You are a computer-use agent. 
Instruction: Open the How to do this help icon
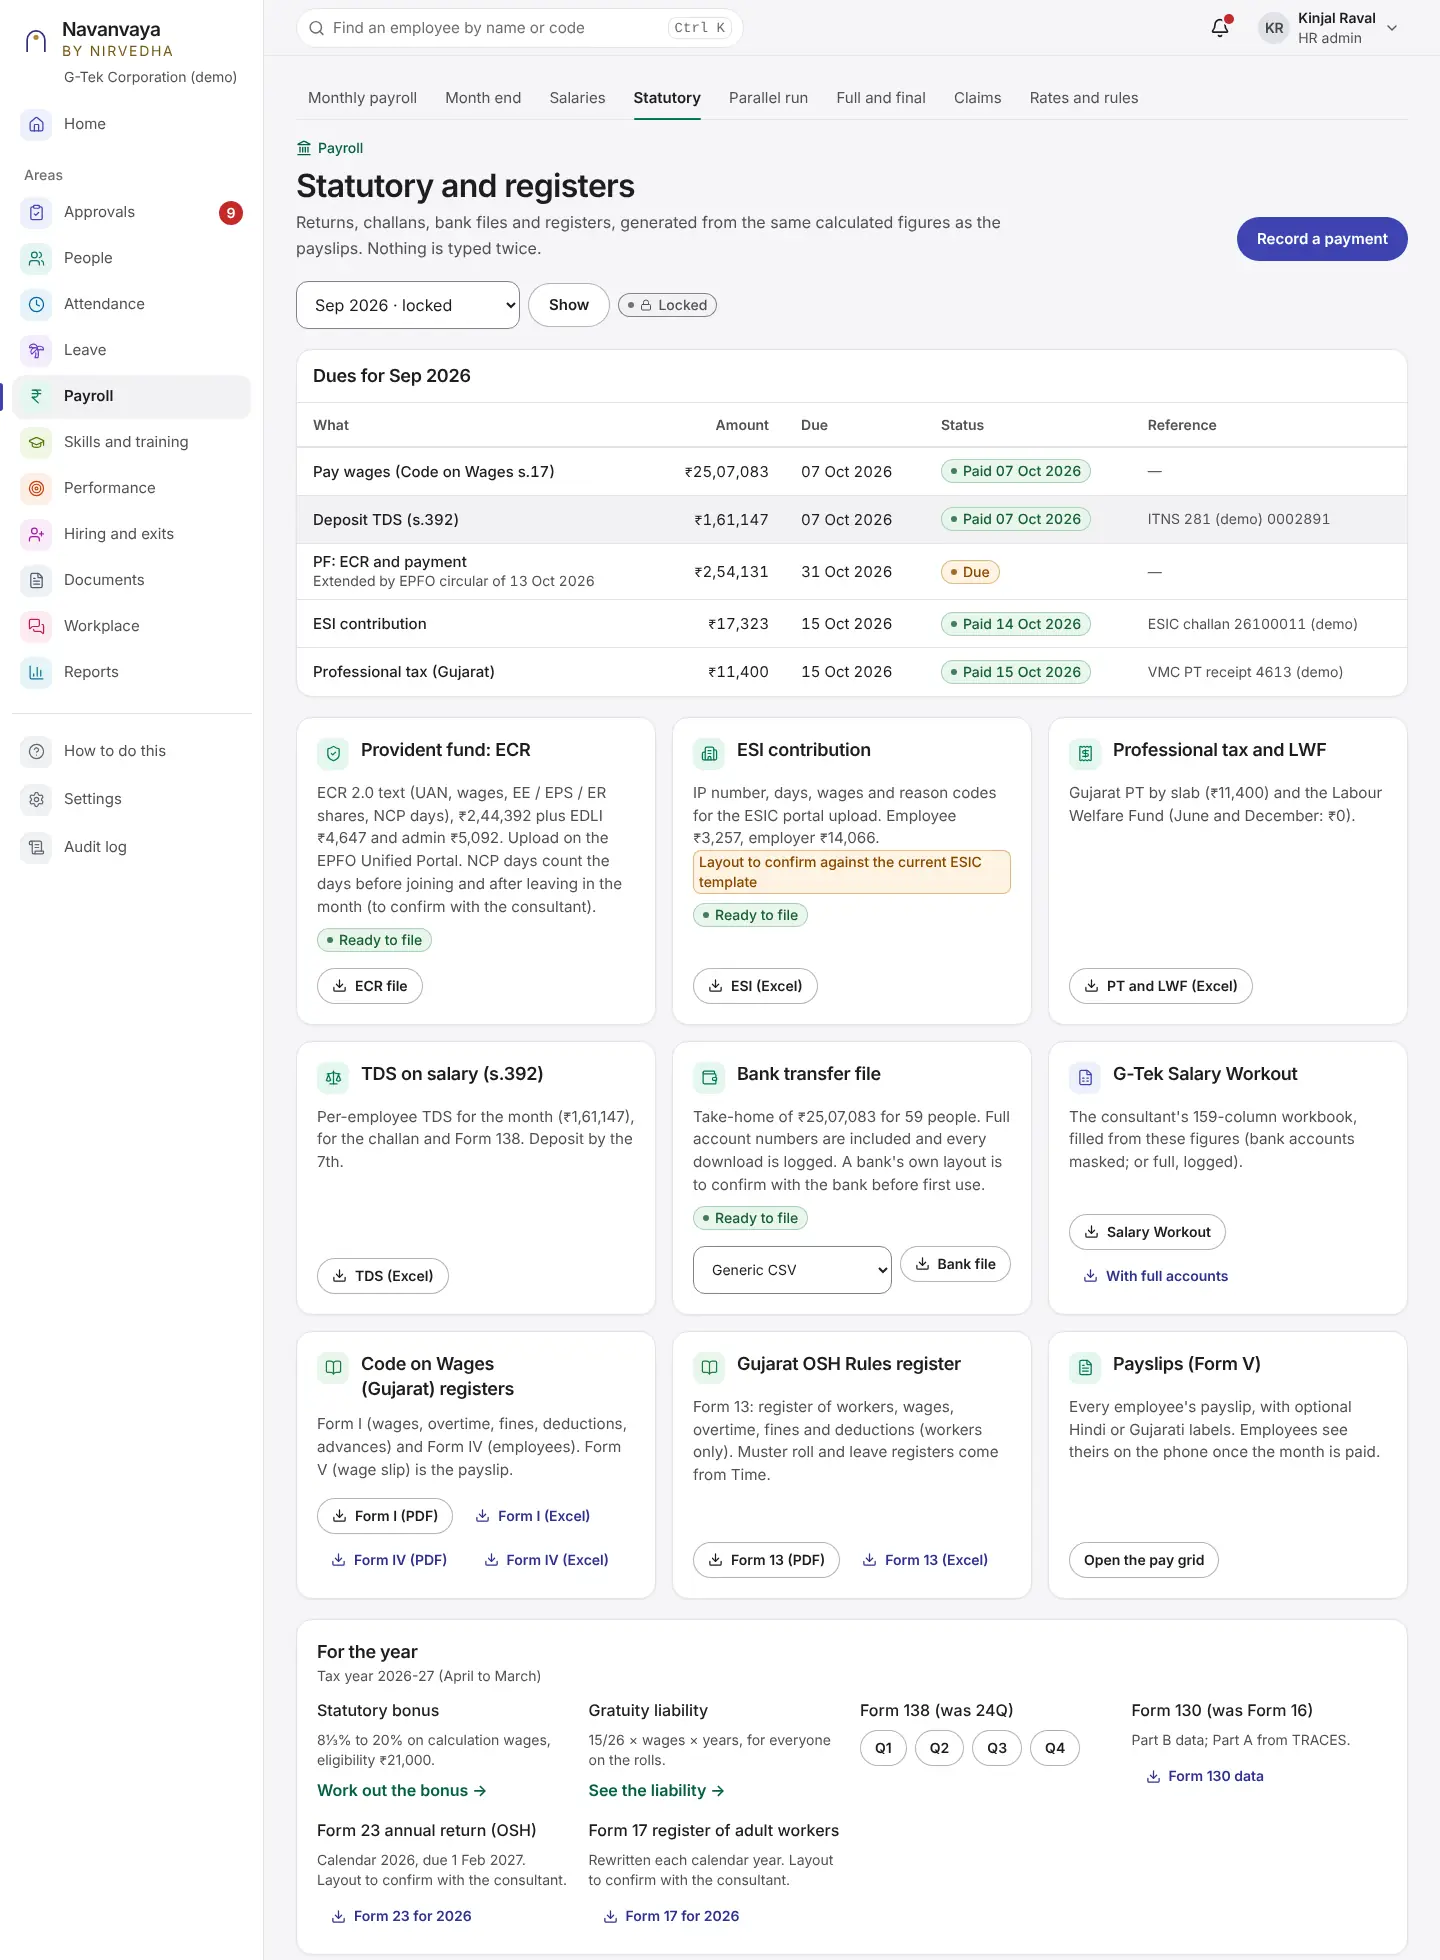point(36,751)
